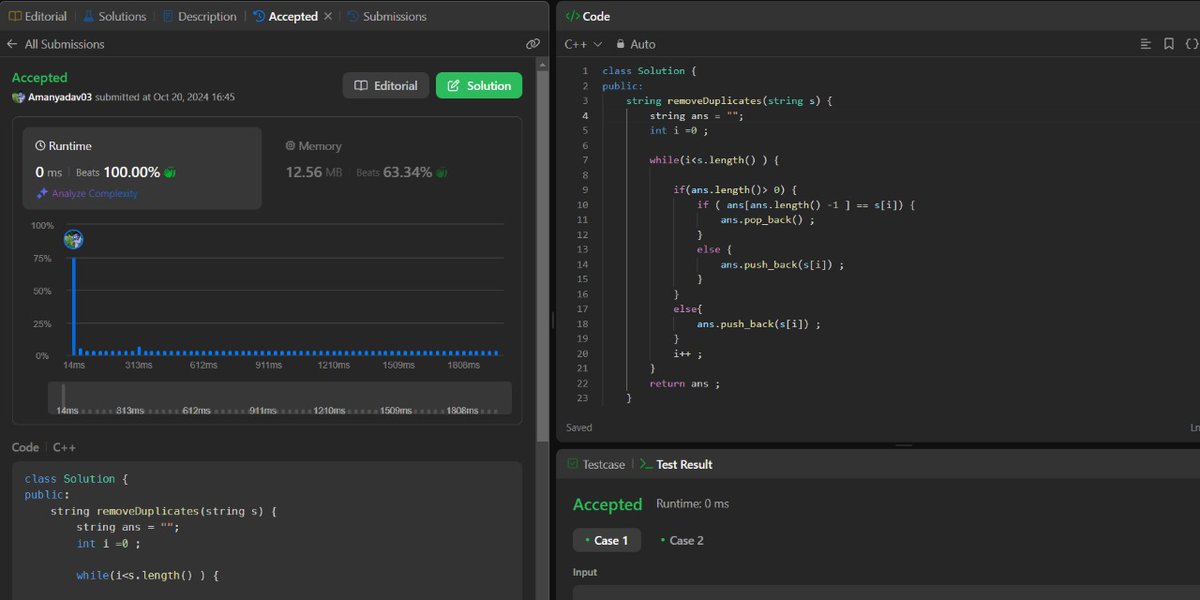The width and height of the screenshot is (1200, 600).
Task: Select the Runtime stats card
Action: click(142, 168)
